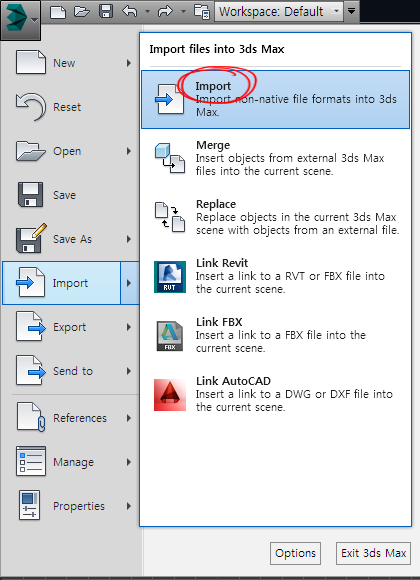Click the Merge cube and page icon
Image resolution: width=420 pixels, height=580 pixels.
tap(170, 158)
